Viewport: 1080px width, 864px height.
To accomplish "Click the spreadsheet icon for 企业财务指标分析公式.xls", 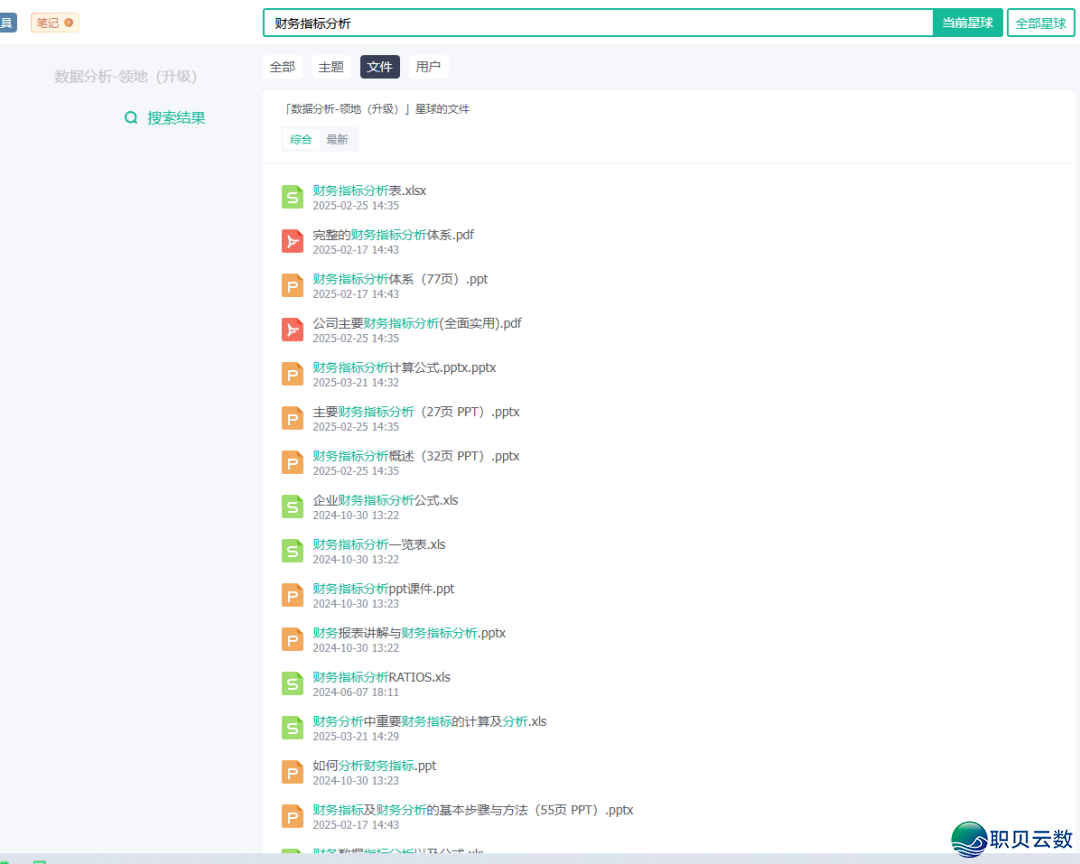I will click(x=293, y=506).
